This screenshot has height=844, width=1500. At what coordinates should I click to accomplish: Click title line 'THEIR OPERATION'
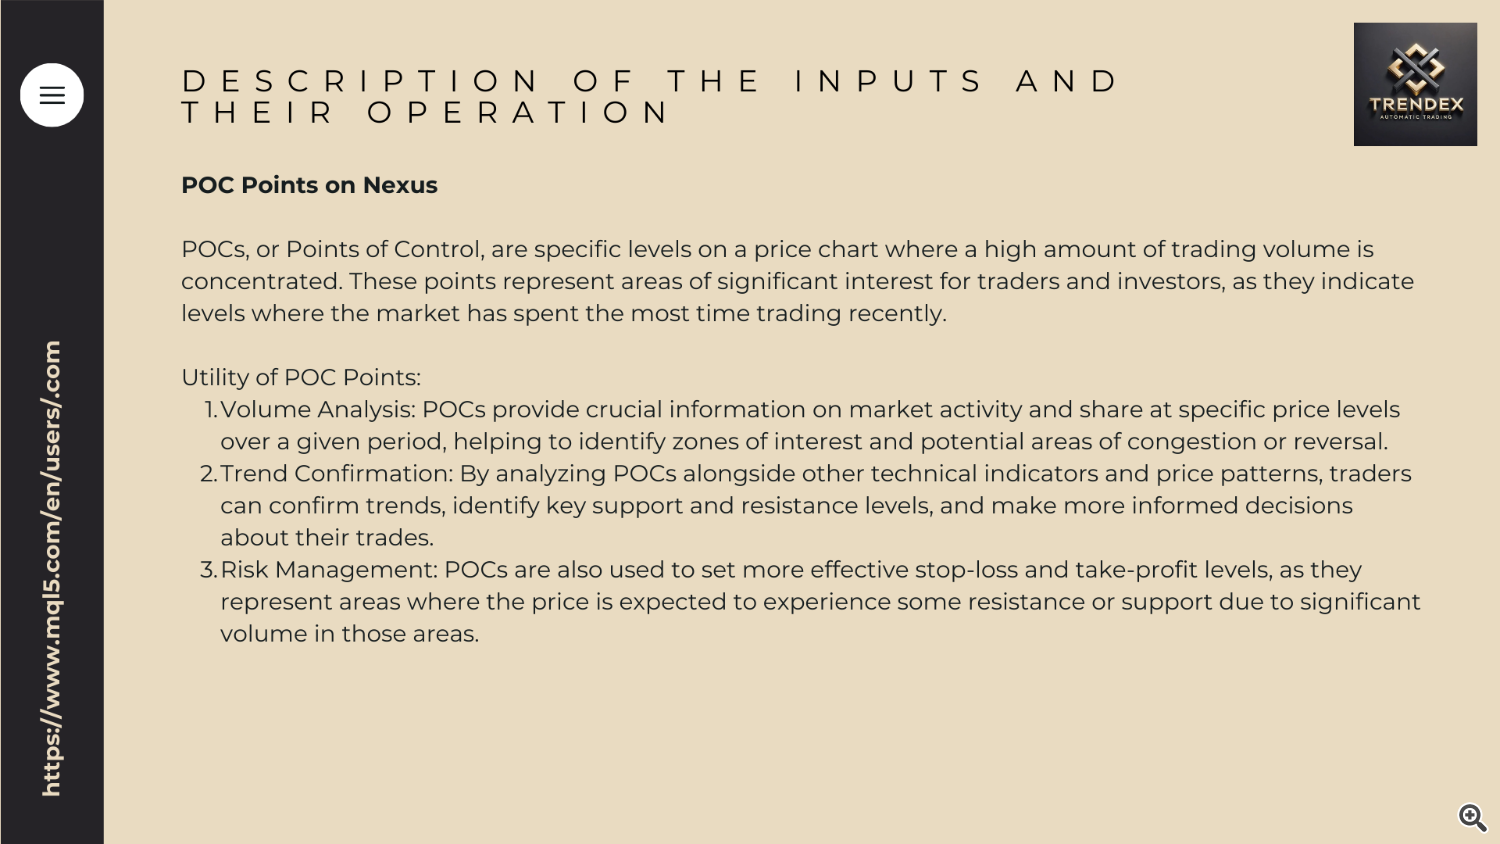click(x=425, y=113)
